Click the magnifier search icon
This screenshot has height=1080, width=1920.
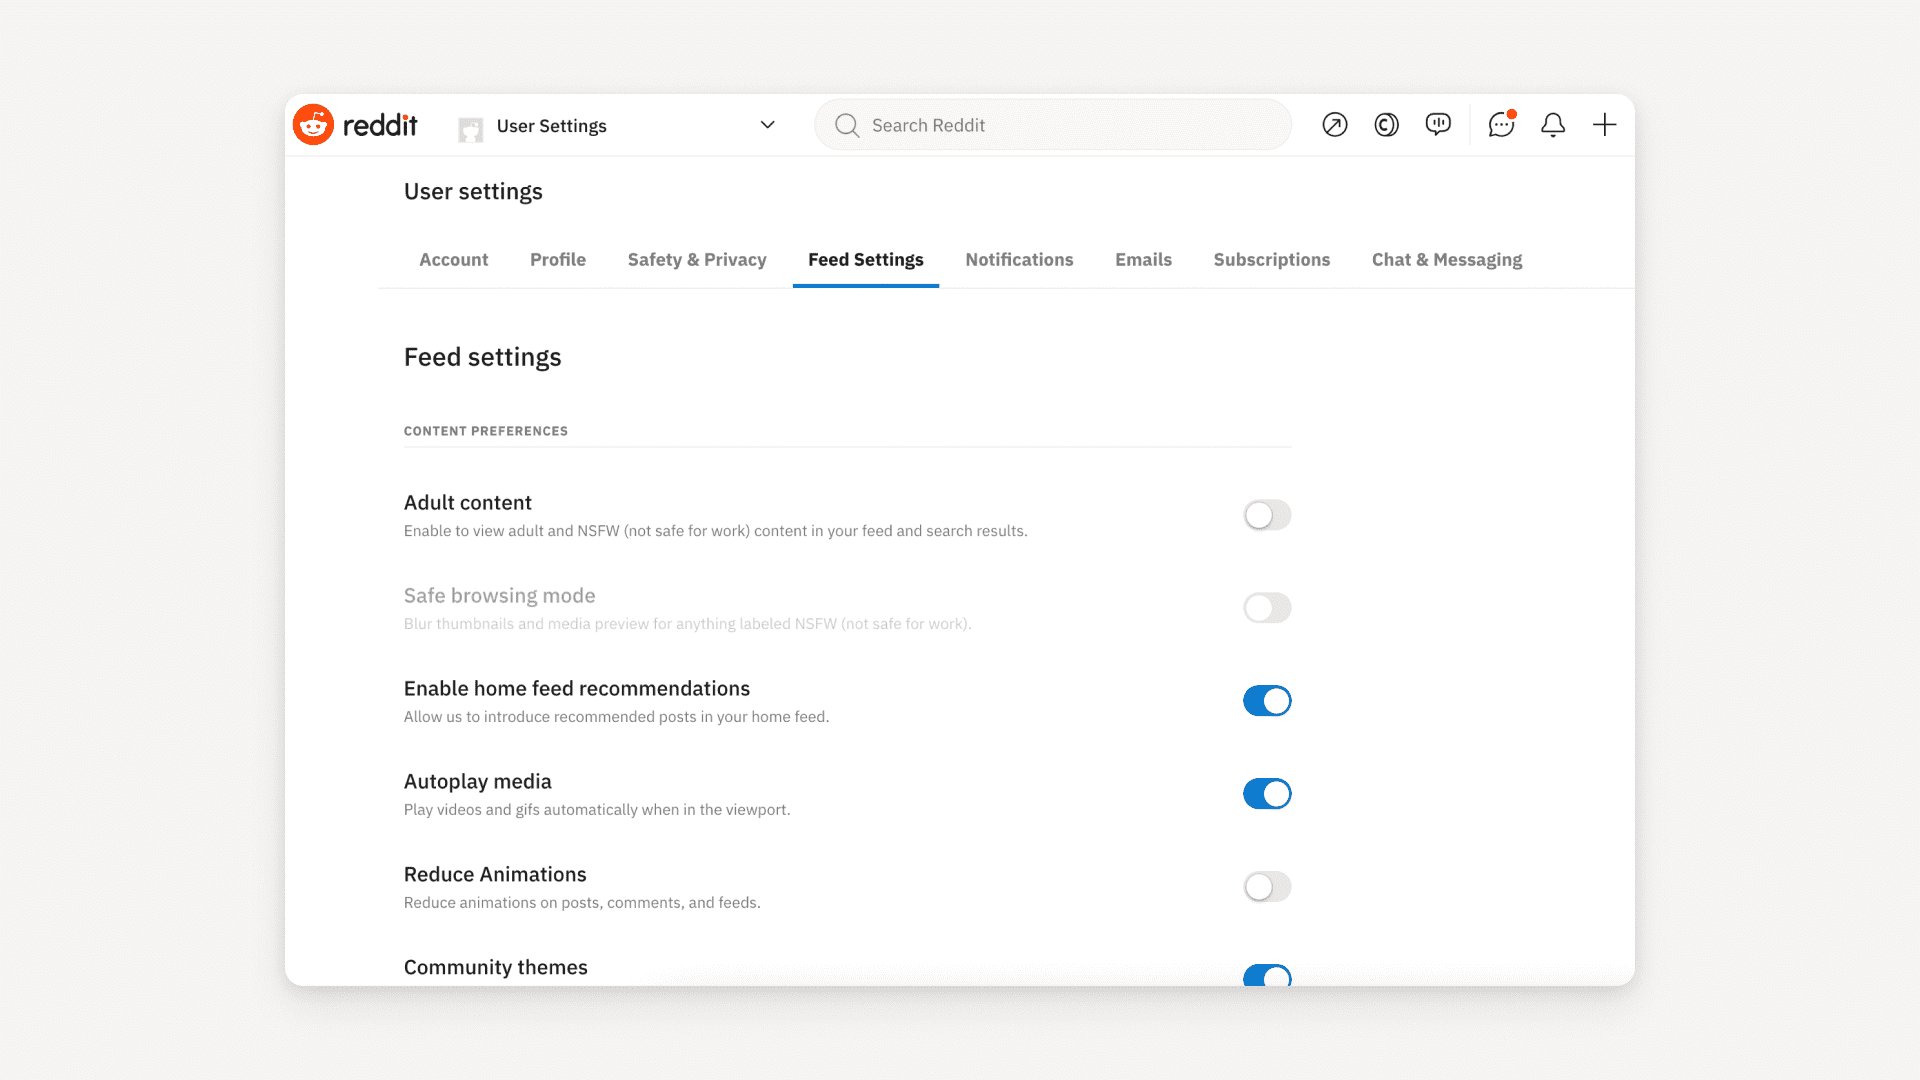tap(847, 125)
